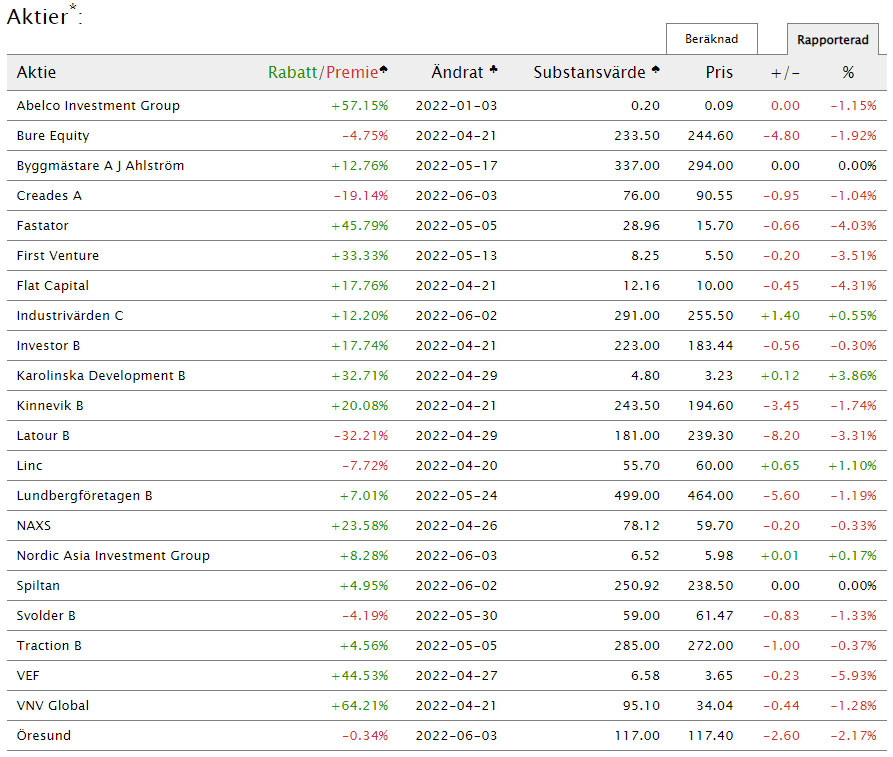Click the Aktie column header

pyautogui.click(x=37, y=73)
